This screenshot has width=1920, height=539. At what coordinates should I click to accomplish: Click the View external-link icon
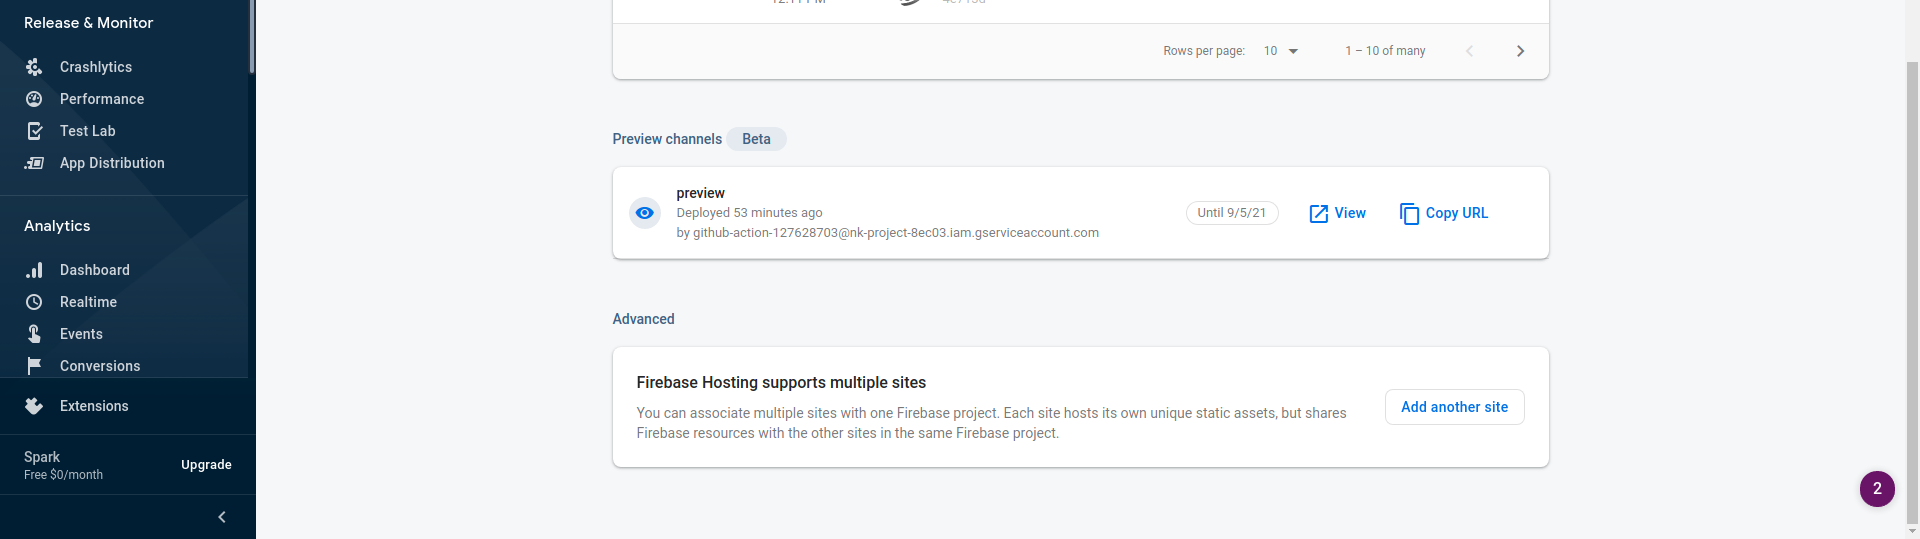click(x=1319, y=214)
